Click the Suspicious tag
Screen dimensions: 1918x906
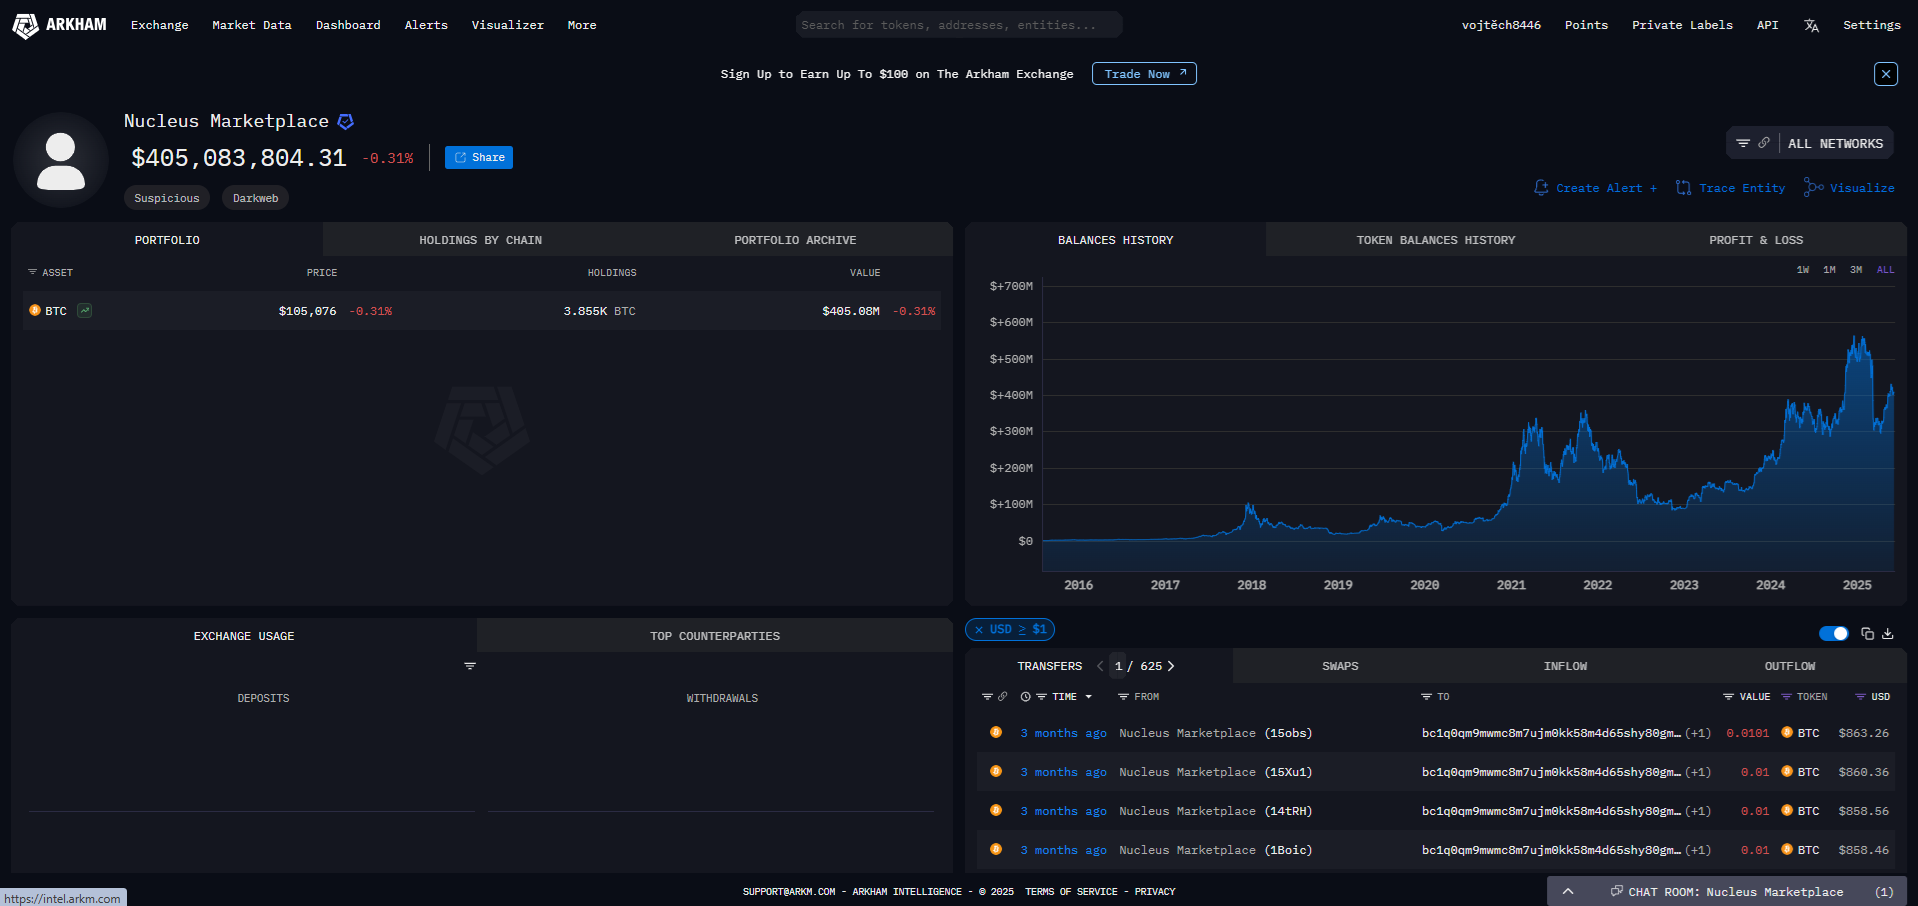tap(167, 198)
